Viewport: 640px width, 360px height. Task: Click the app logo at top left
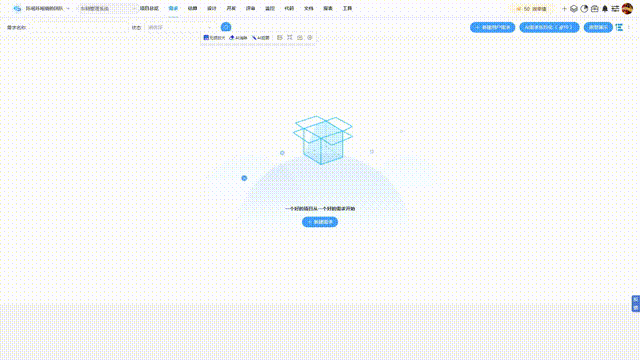(17, 8)
